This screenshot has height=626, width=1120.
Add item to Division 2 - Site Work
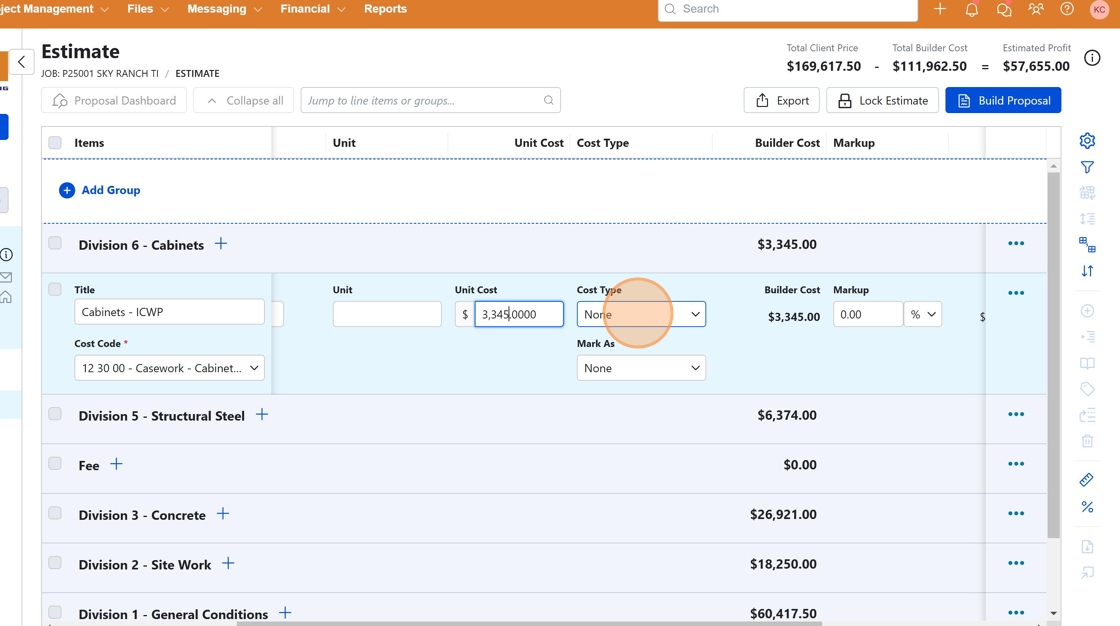(x=228, y=563)
